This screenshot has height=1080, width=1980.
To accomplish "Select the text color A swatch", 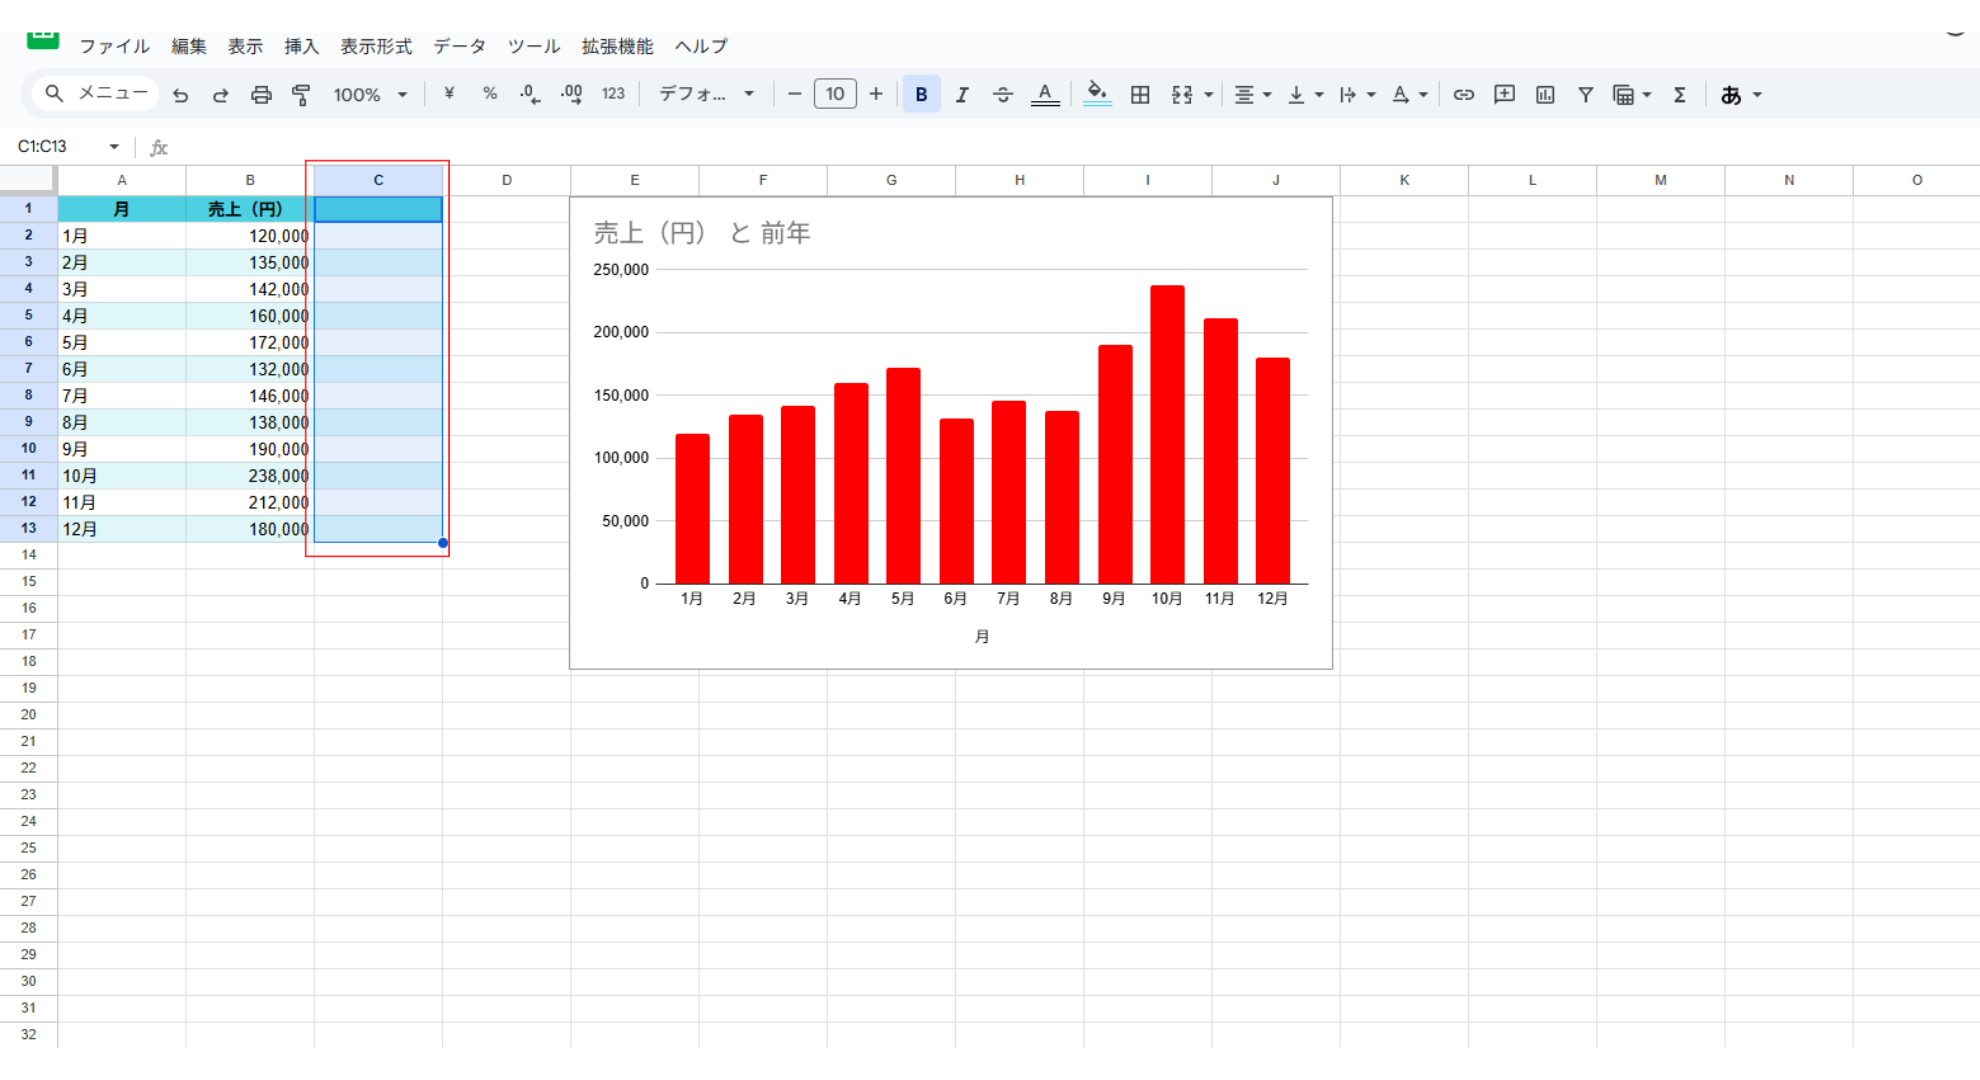I will [1045, 94].
